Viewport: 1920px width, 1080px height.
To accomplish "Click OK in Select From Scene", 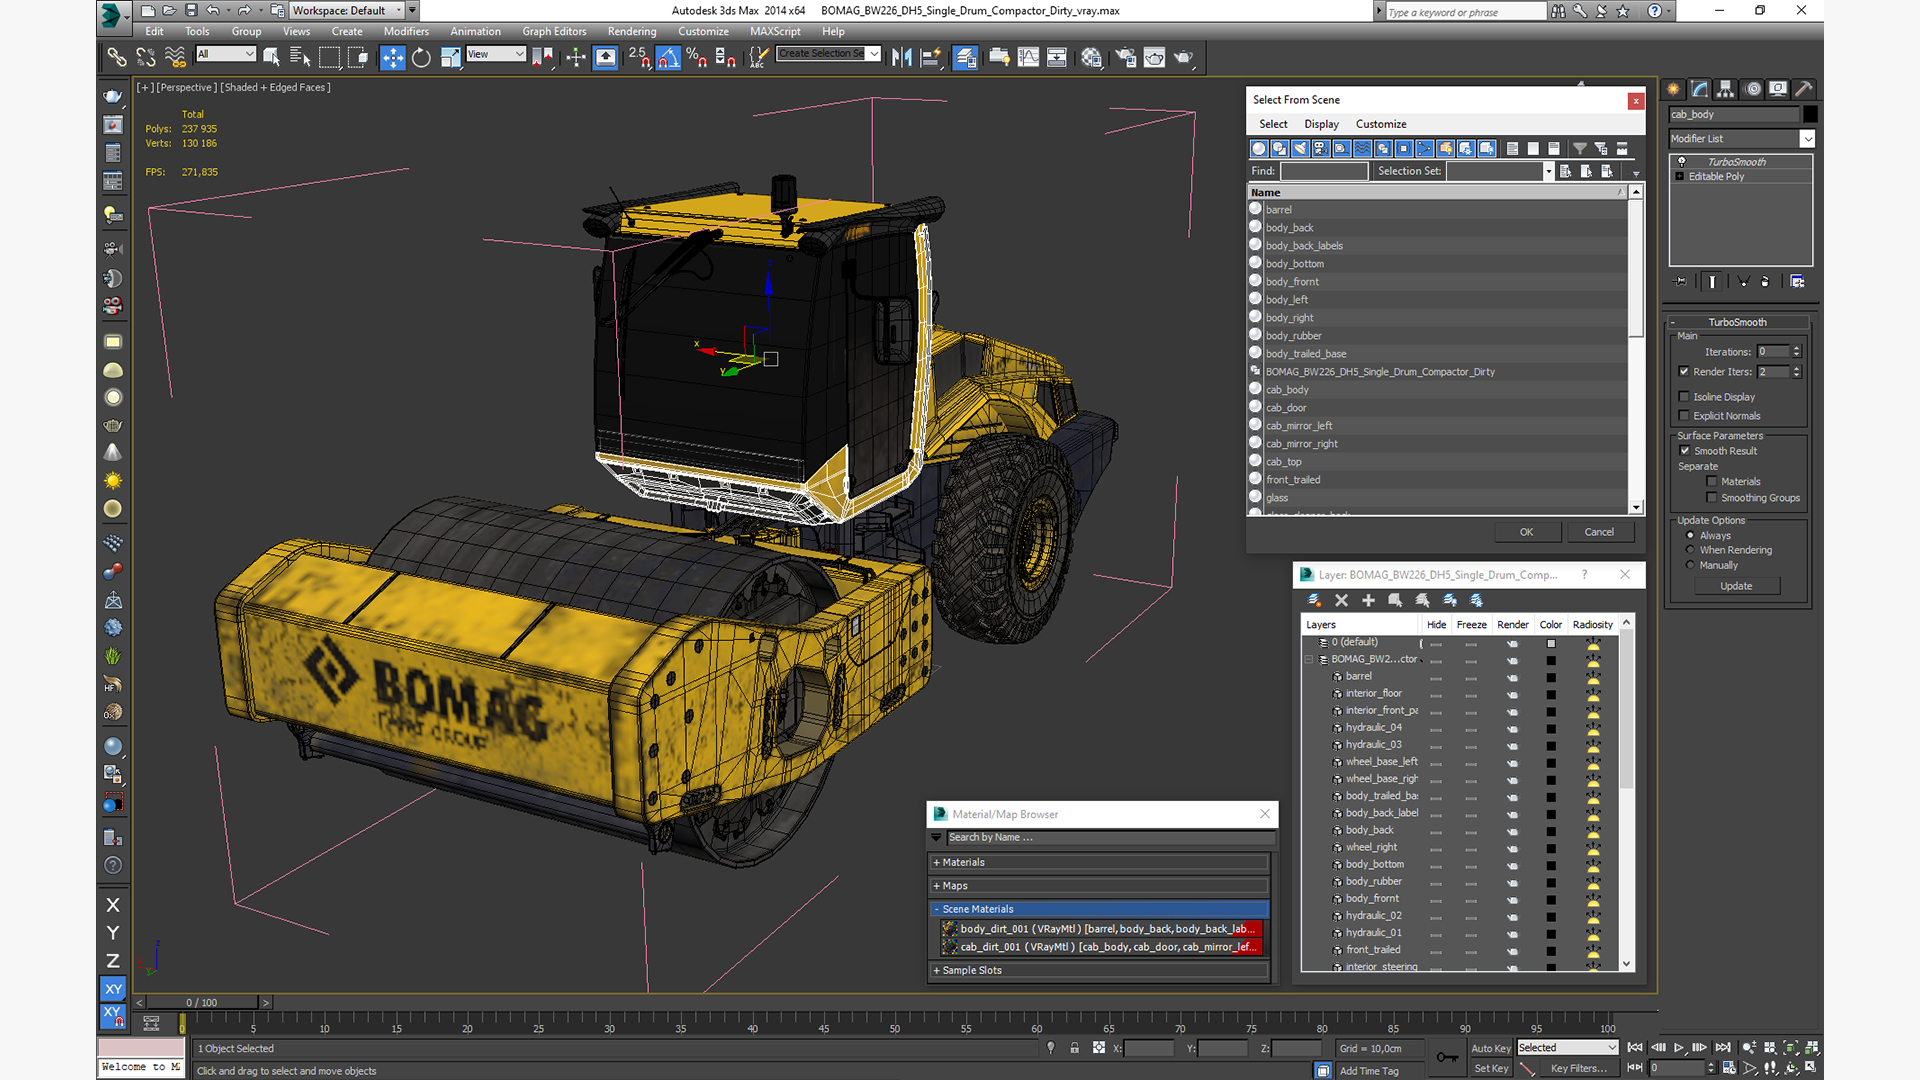I will click(x=1526, y=532).
